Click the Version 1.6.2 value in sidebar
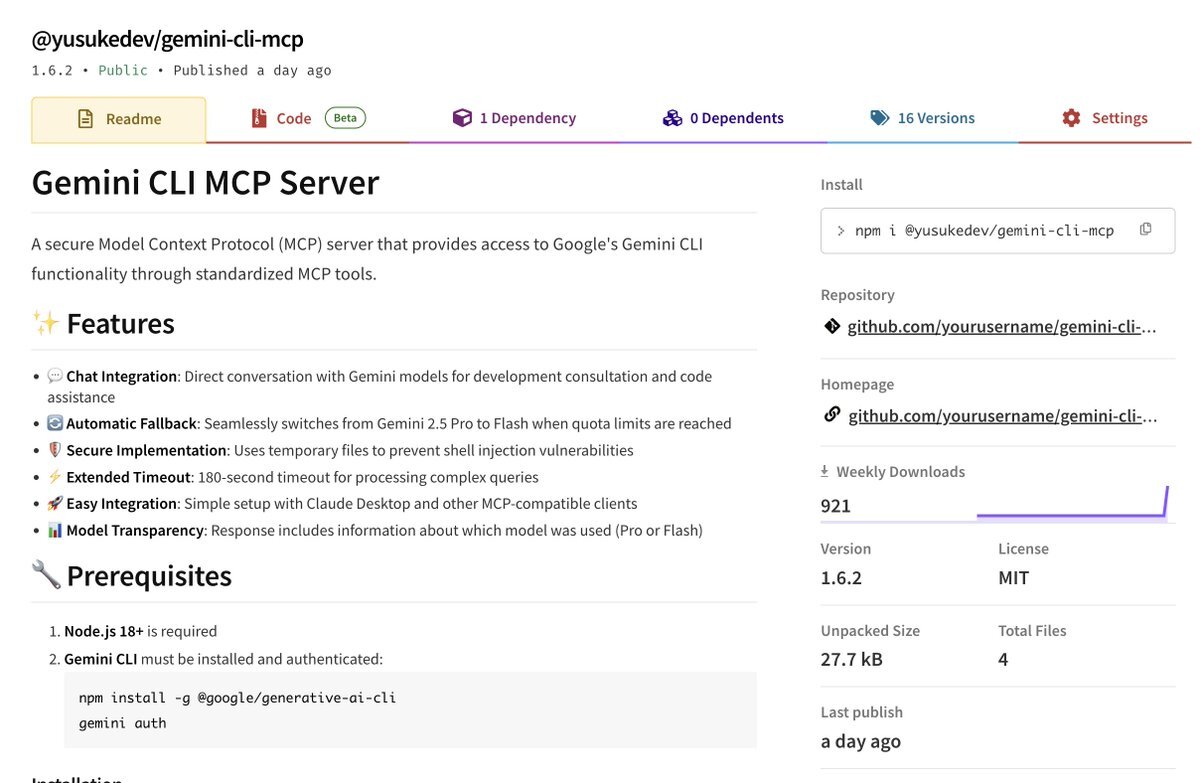The image size is (1200, 783). [x=841, y=578]
